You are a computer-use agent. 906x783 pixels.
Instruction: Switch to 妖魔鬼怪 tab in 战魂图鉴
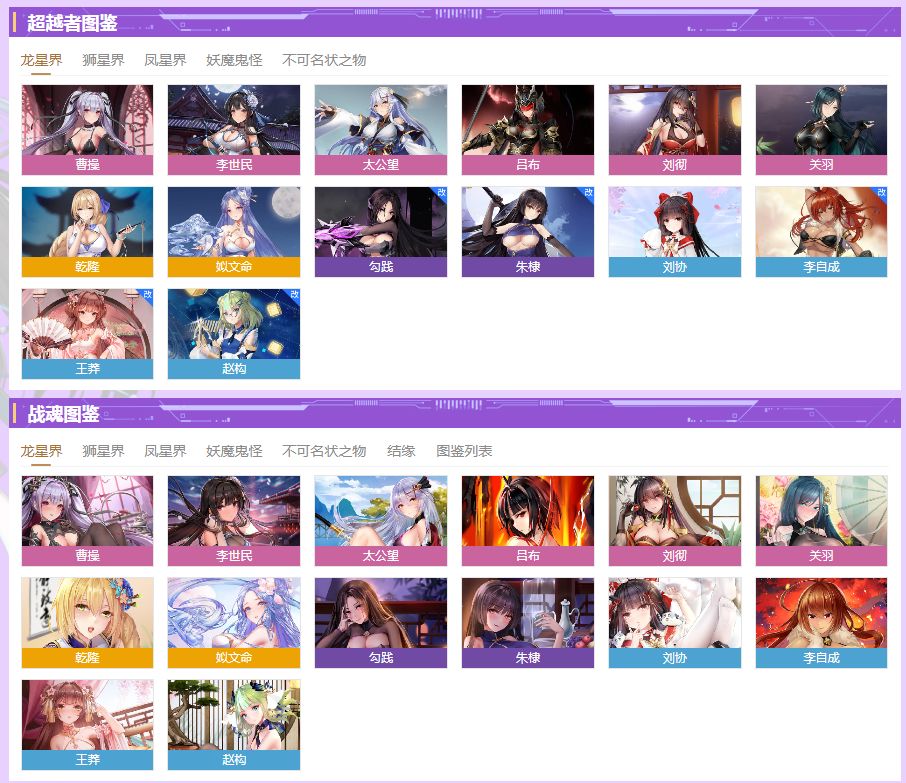coord(234,451)
